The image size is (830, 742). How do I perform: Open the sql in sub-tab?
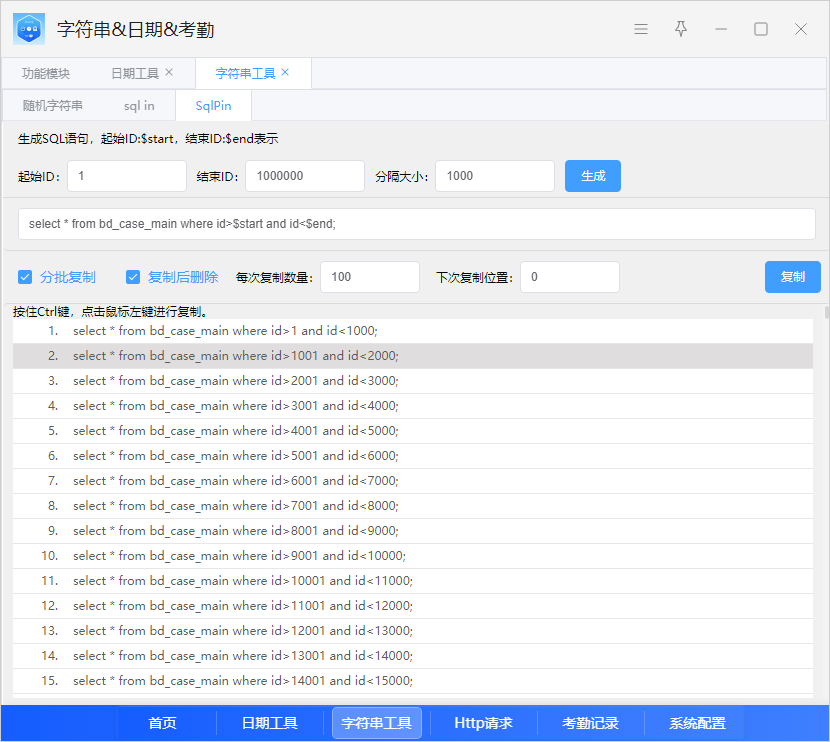coord(139,106)
